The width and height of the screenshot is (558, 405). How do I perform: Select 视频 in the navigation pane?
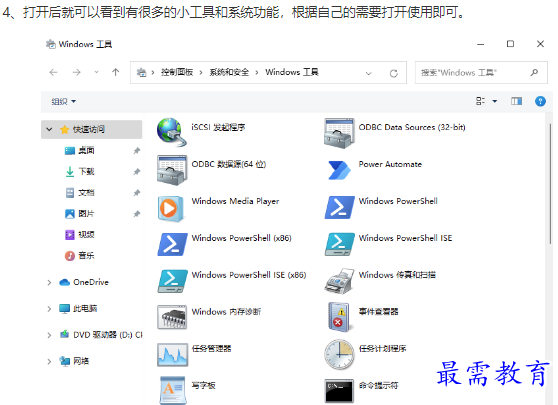pyautogui.click(x=79, y=235)
